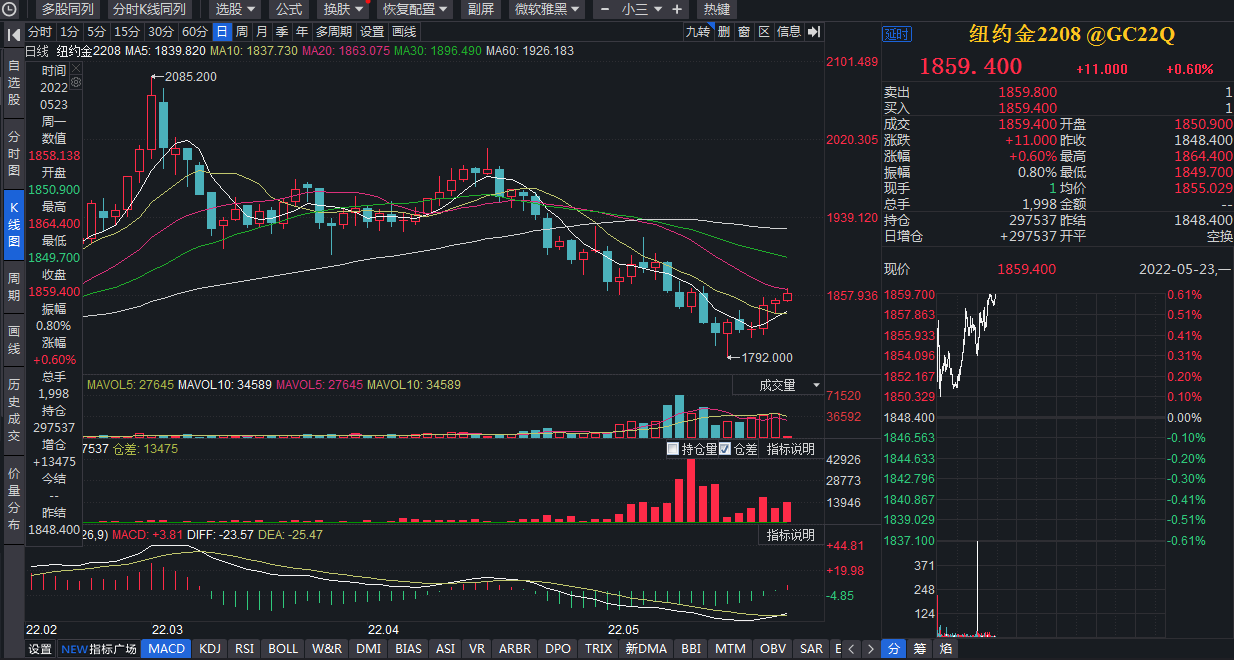Image resolution: width=1234 pixels, height=660 pixels.
Task: Click 指标说明 above the MACD panel
Action: click(790, 535)
